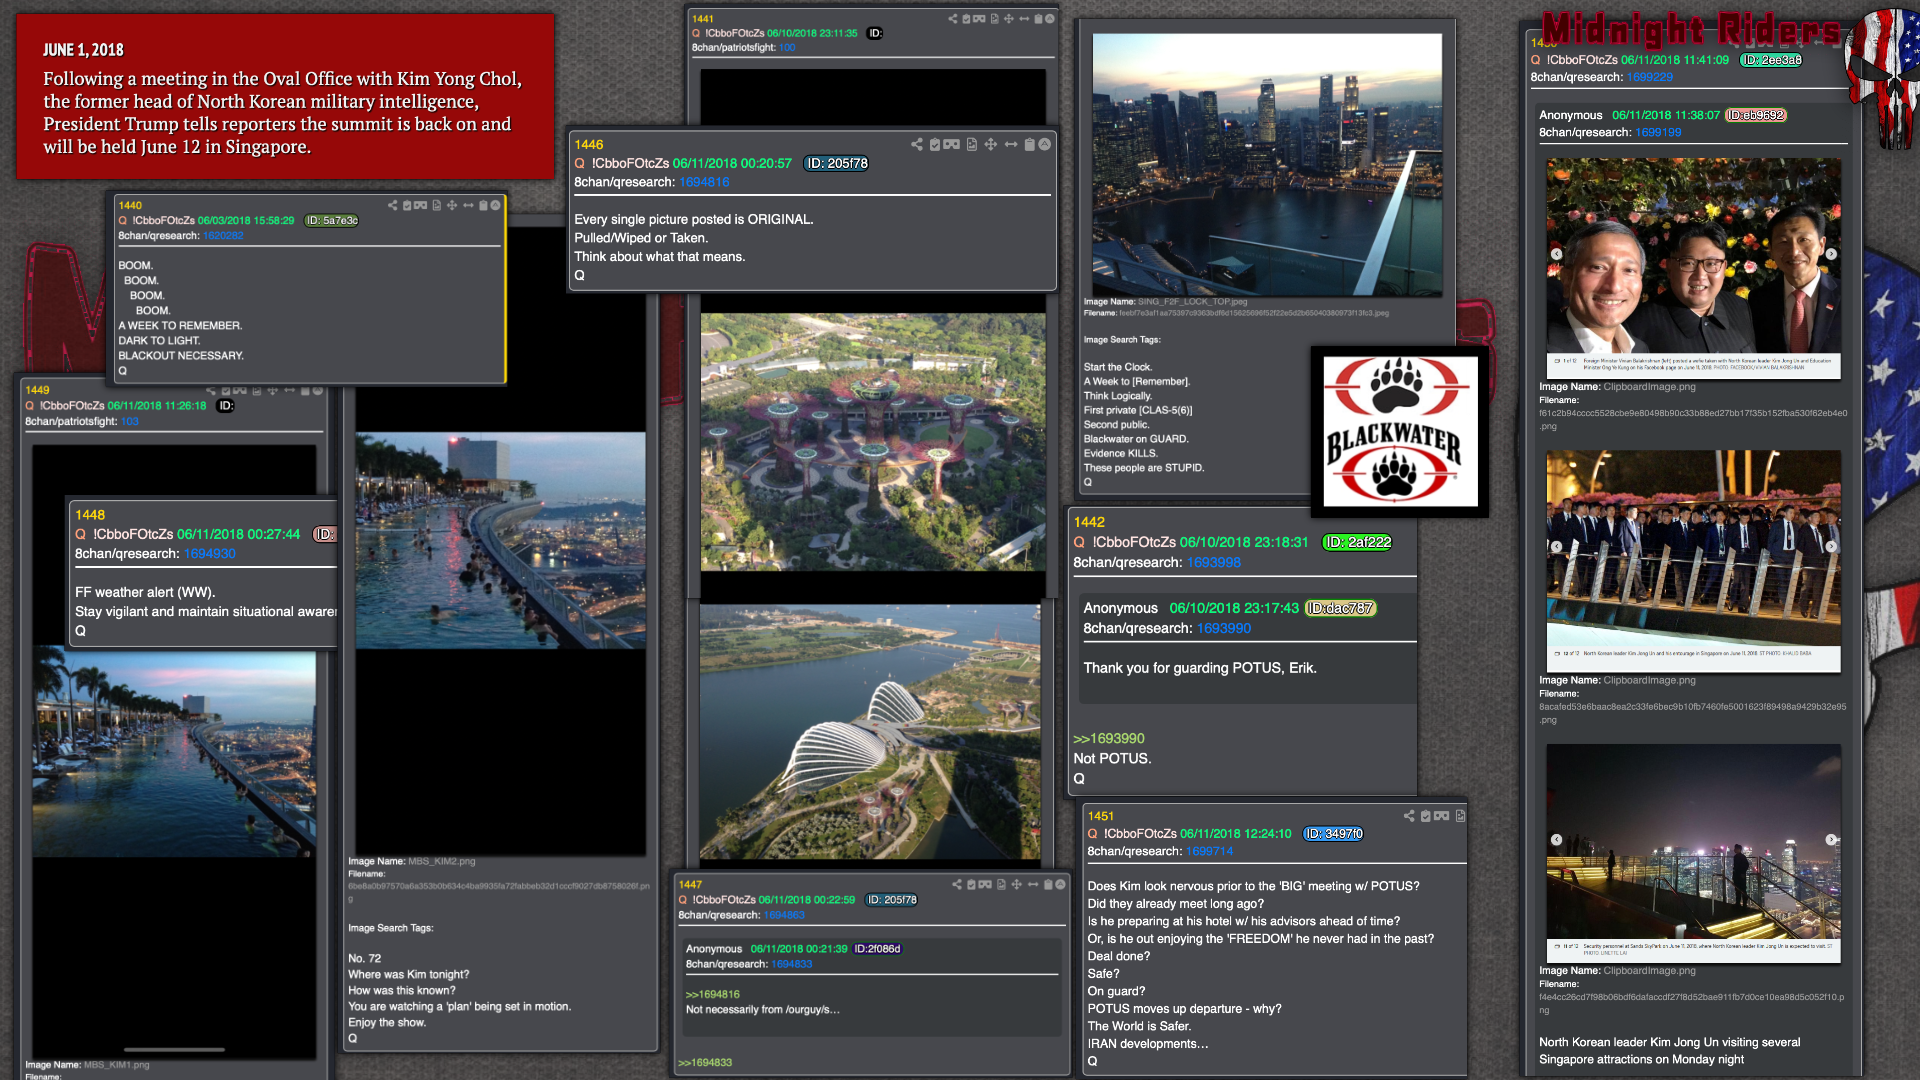Open the Gardens by the Bay aerial photo
This screenshot has width=1920, height=1080.
[873, 442]
